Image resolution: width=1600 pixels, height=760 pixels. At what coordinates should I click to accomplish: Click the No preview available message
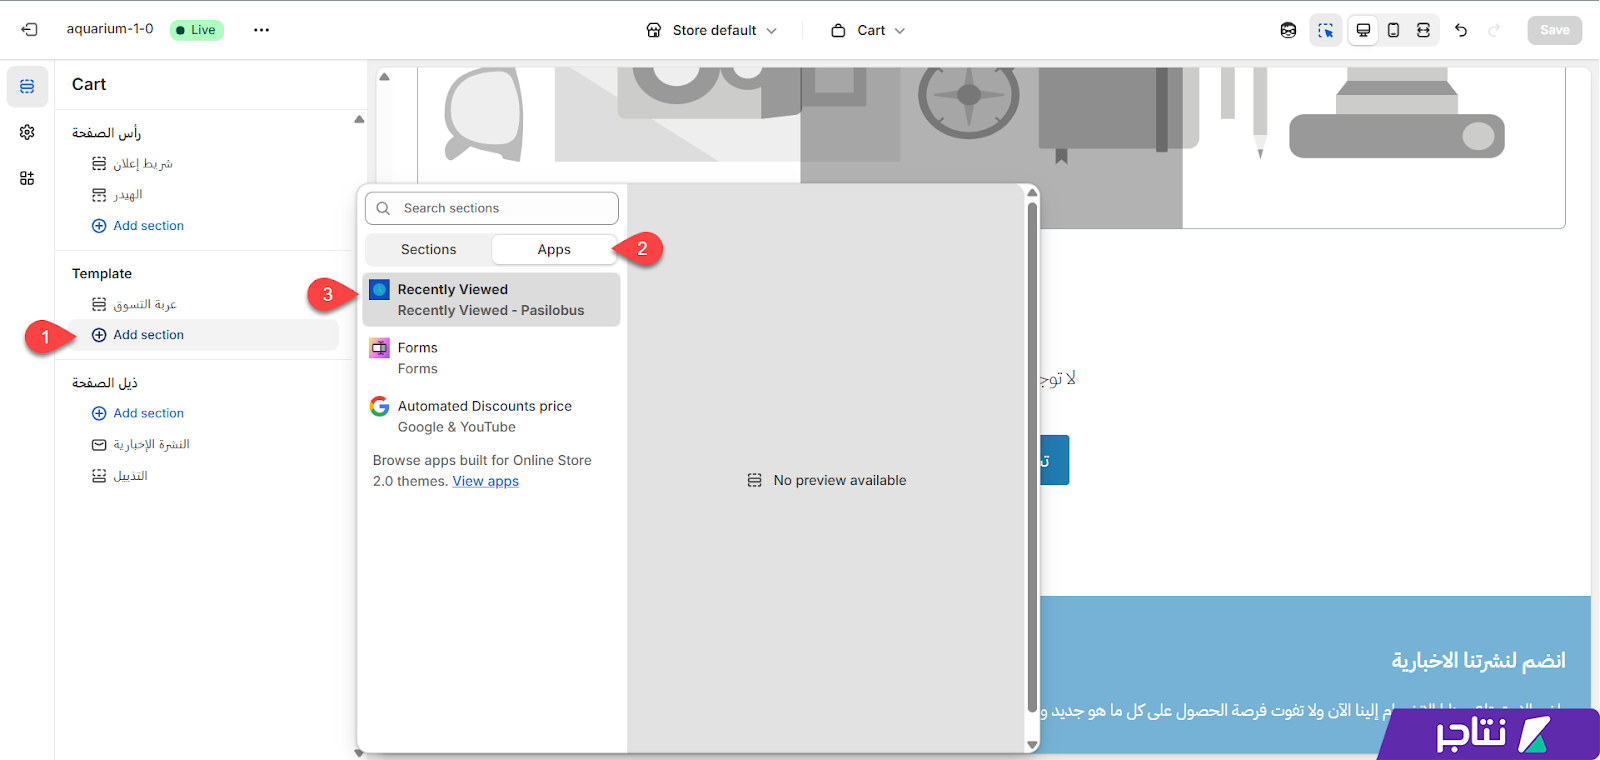pyautogui.click(x=827, y=480)
